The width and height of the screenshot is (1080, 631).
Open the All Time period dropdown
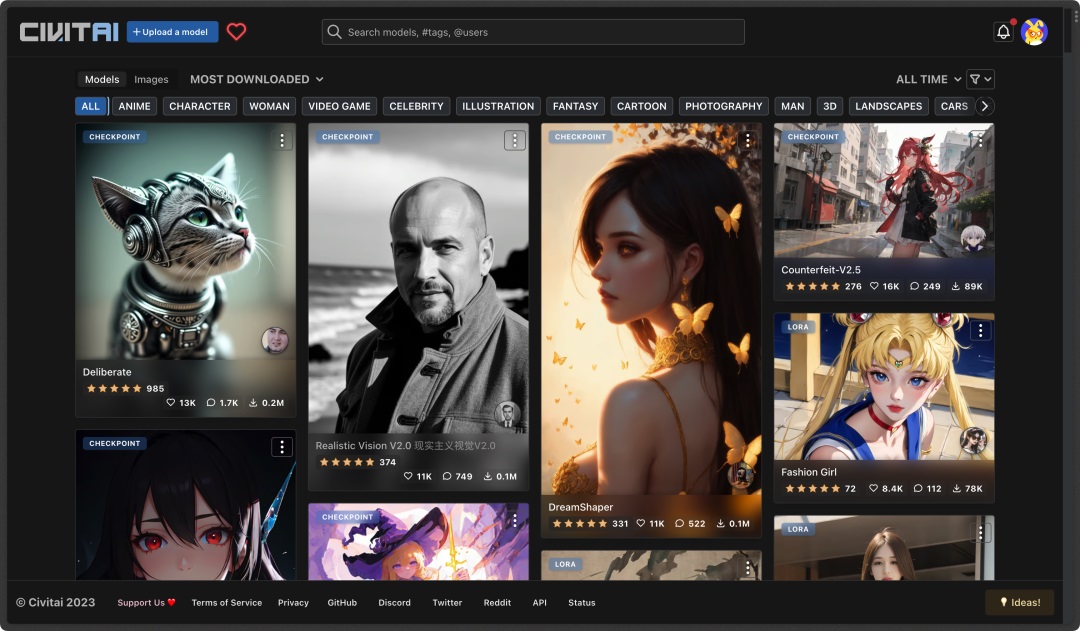928,79
